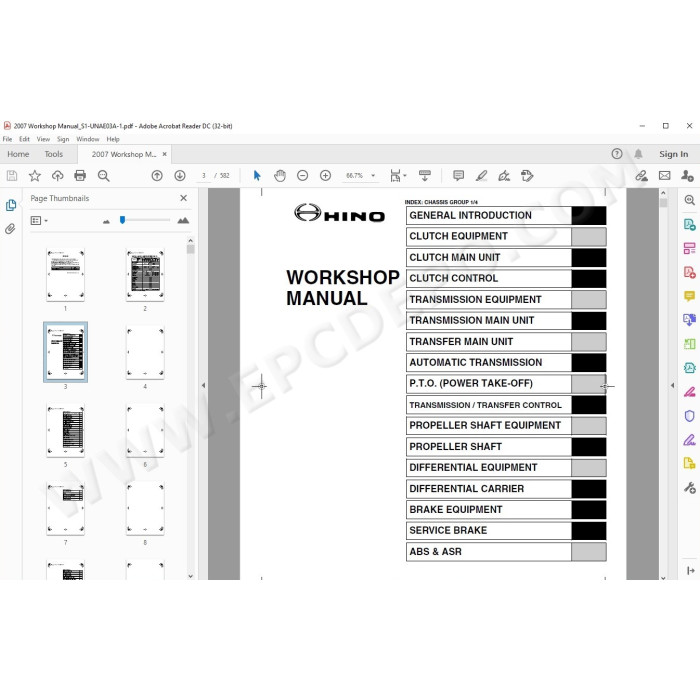
Task: Choose the hand pan tool
Action: [x=280, y=176]
